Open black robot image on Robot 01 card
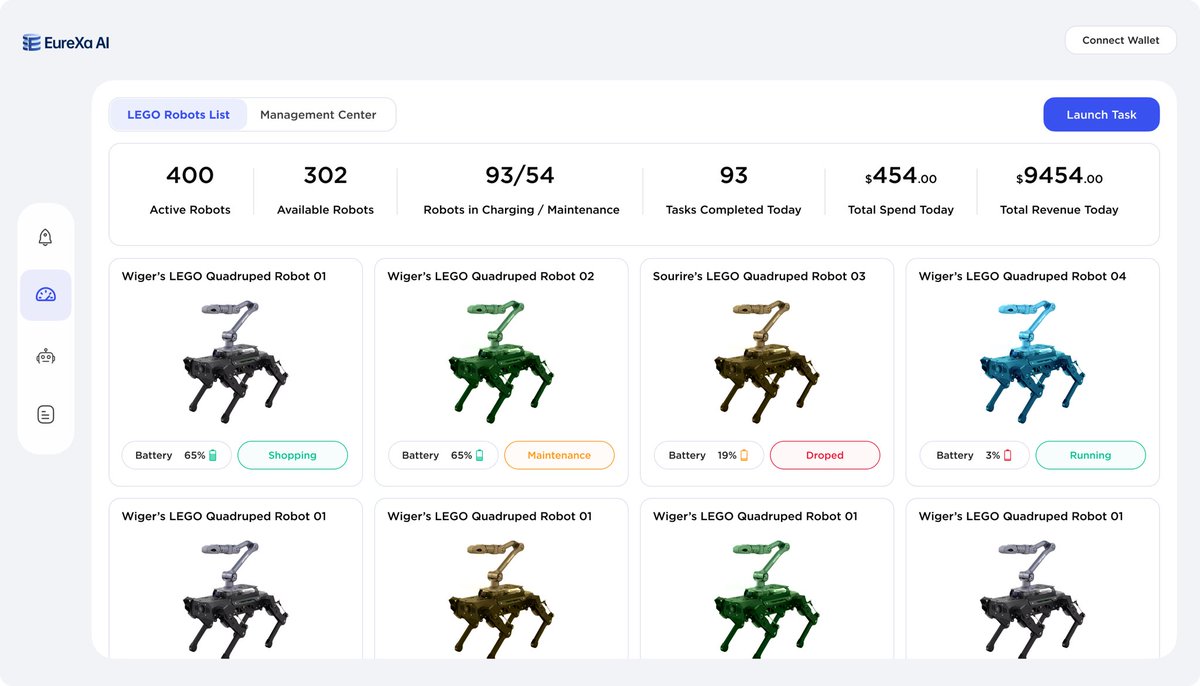Image resolution: width=1200 pixels, height=686 pixels. click(235, 361)
